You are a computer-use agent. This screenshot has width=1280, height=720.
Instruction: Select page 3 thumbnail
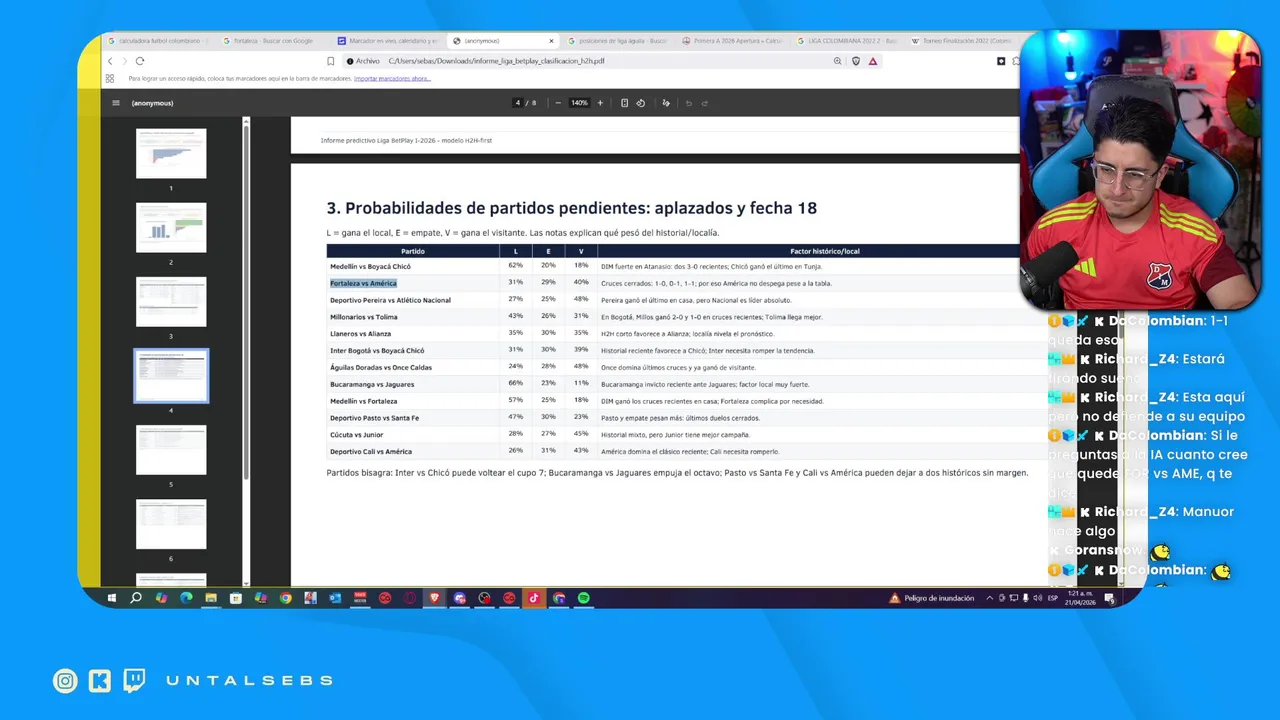(x=171, y=302)
